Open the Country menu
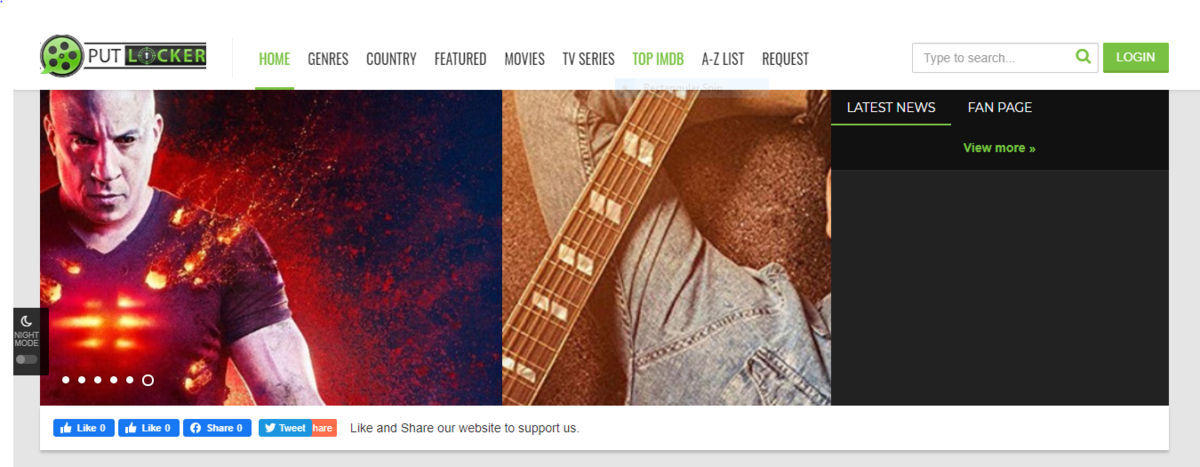The width and height of the screenshot is (1200, 467). coord(391,59)
